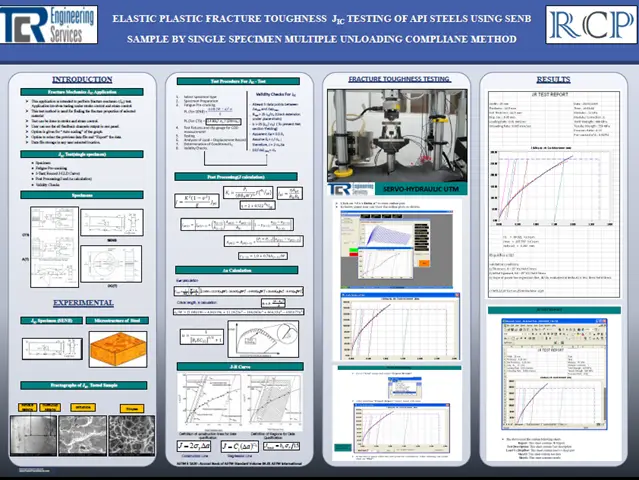Image resolution: width=639 pixels, height=480 pixels.
Task: Open the servo-hydraulic UTM machine photo
Action: [397, 136]
